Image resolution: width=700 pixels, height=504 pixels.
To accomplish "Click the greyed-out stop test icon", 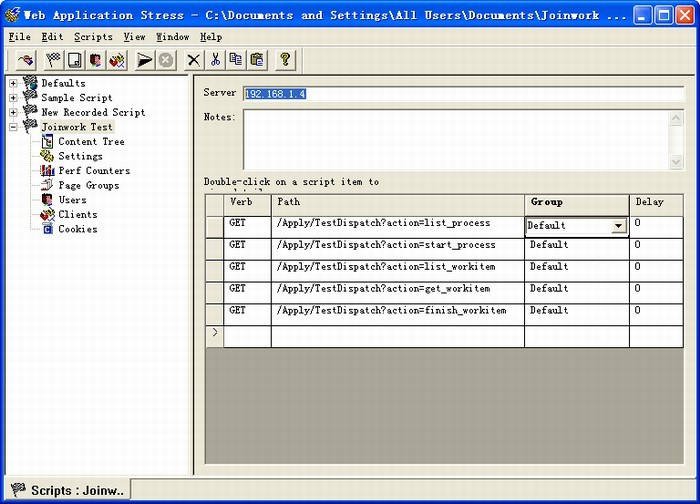I will [166, 60].
